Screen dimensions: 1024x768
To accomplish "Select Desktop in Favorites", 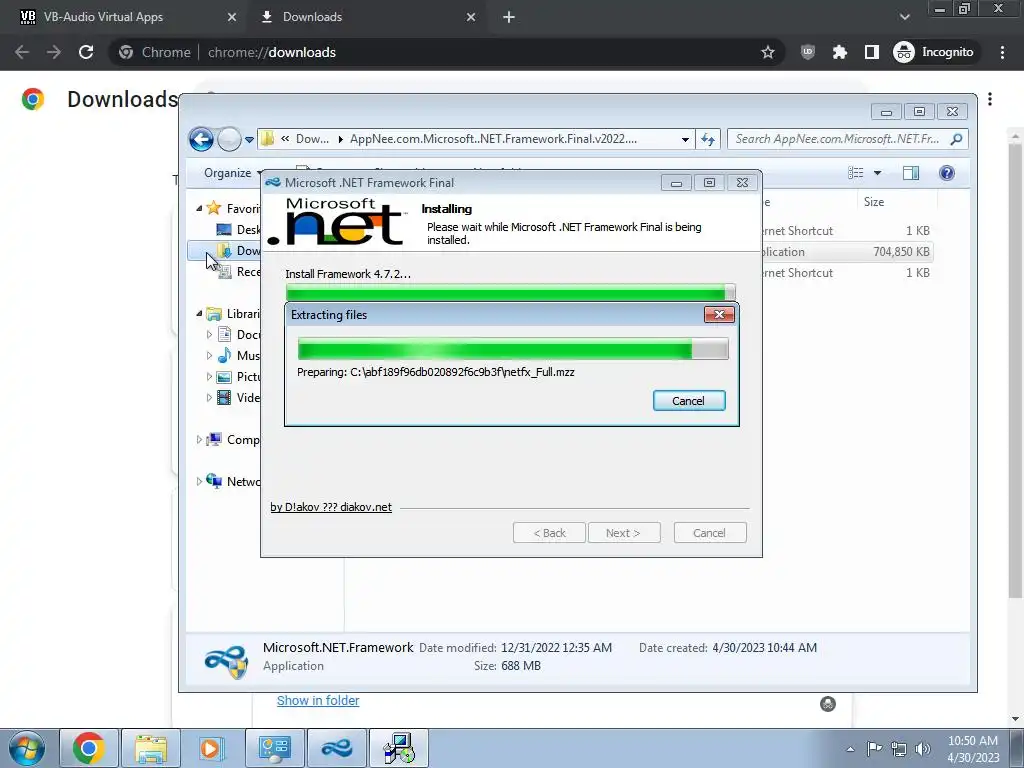I will coord(238,230).
